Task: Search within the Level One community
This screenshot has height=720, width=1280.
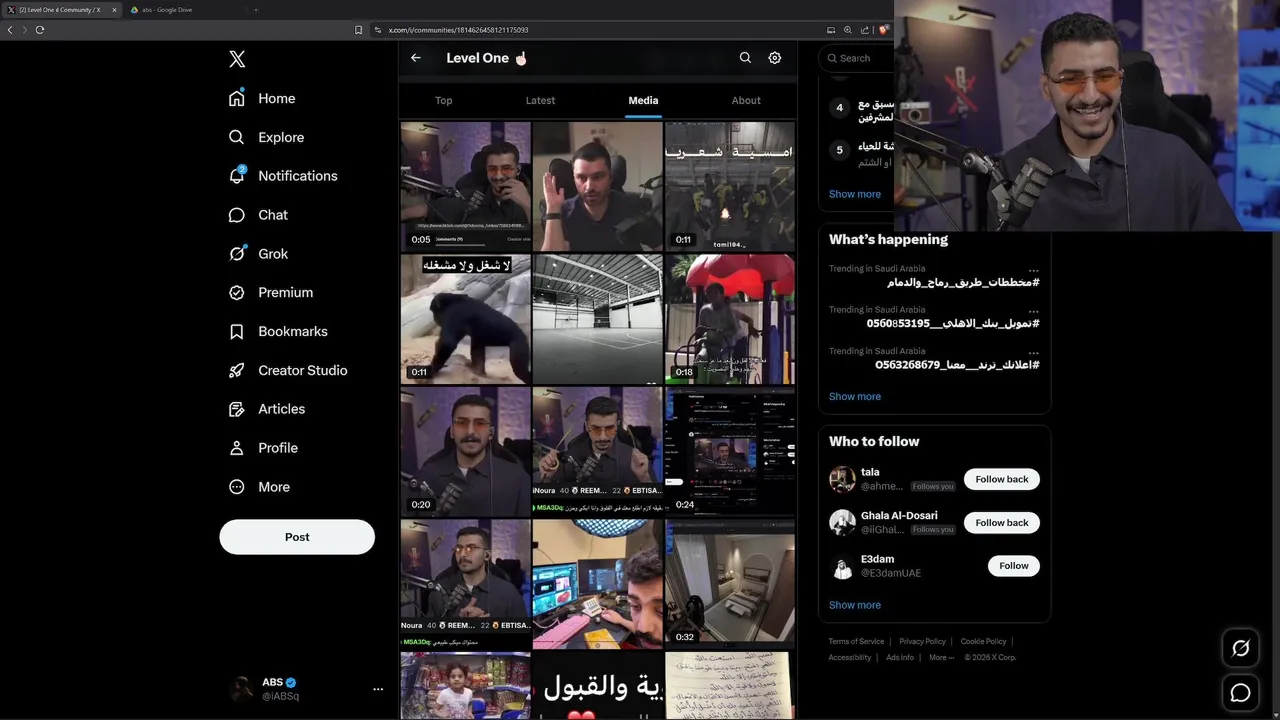Action: (x=745, y=58)
